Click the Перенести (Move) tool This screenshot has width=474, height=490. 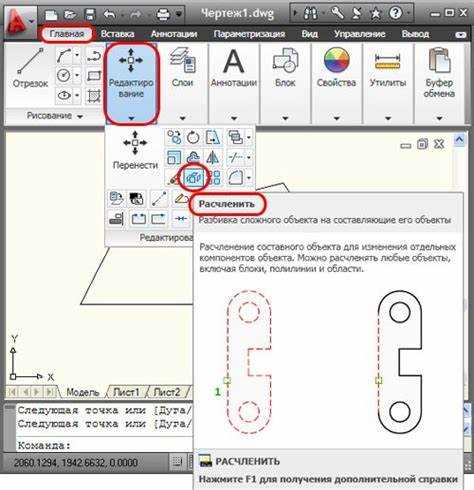click(135, 150)
